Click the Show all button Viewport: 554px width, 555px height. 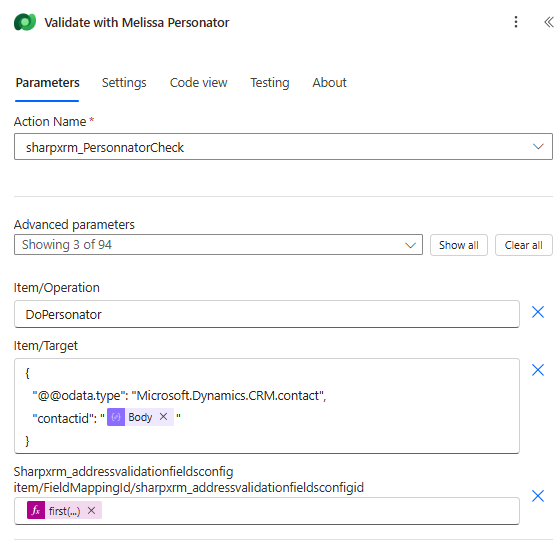459,245
